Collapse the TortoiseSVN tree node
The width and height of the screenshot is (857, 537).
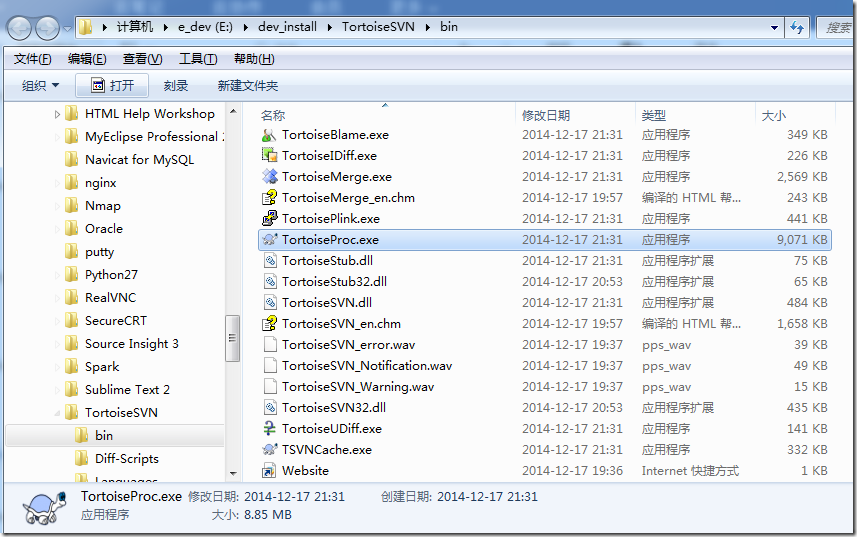[57, 413]
